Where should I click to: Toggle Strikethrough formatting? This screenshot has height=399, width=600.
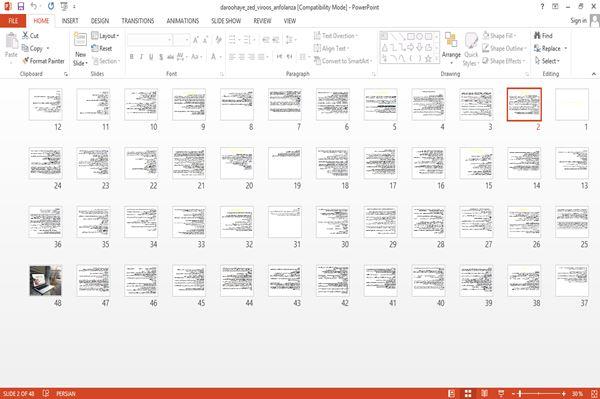pyautogui.click(x=170, y=57)
